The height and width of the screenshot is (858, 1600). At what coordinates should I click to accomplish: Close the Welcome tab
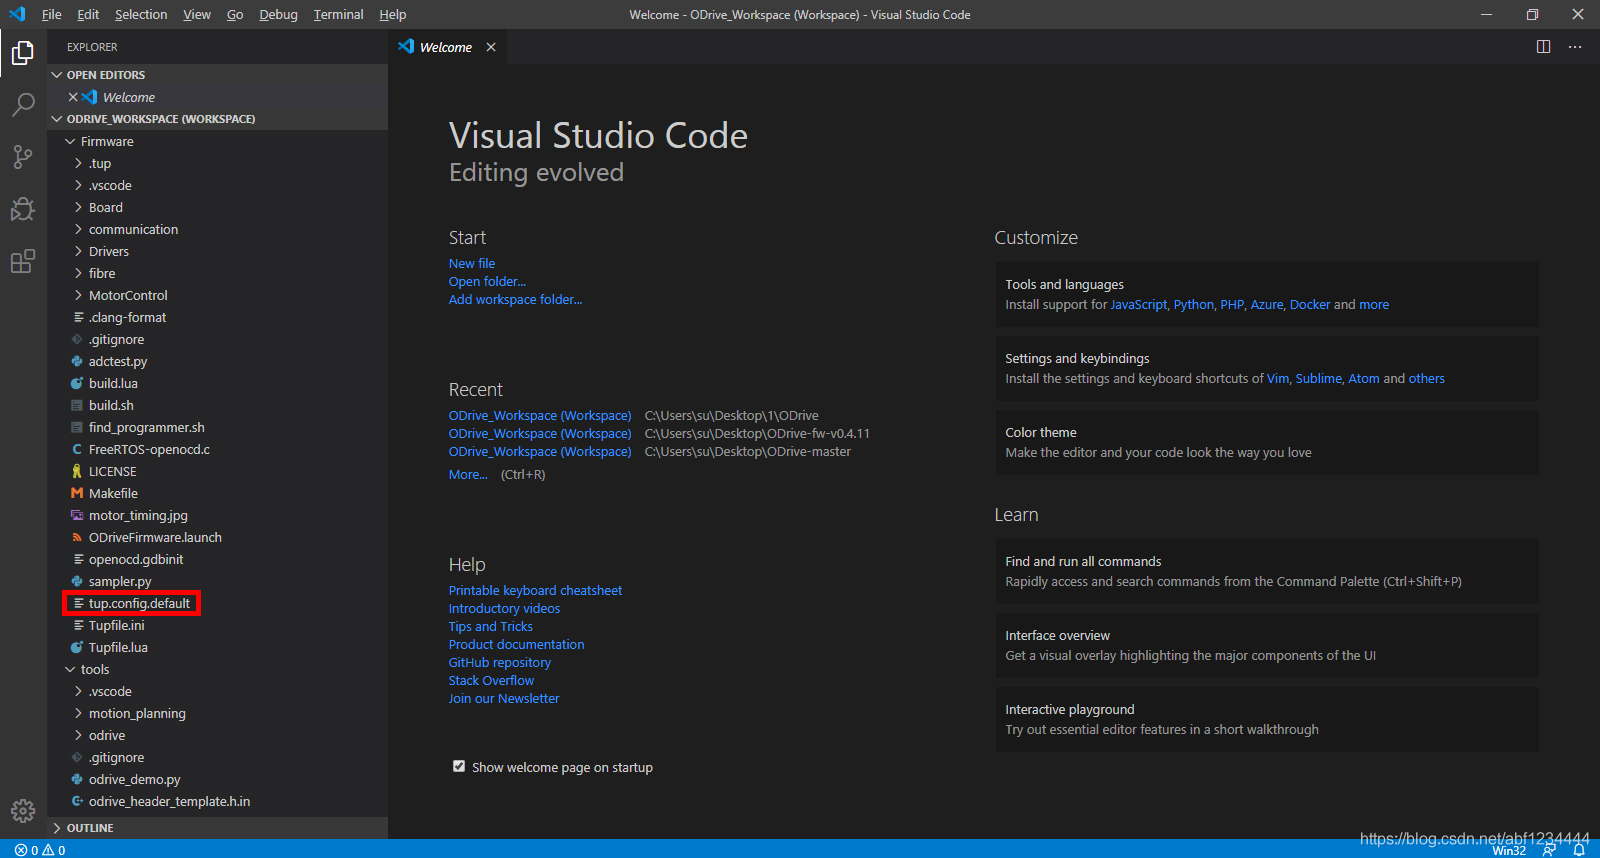(491, 47)
